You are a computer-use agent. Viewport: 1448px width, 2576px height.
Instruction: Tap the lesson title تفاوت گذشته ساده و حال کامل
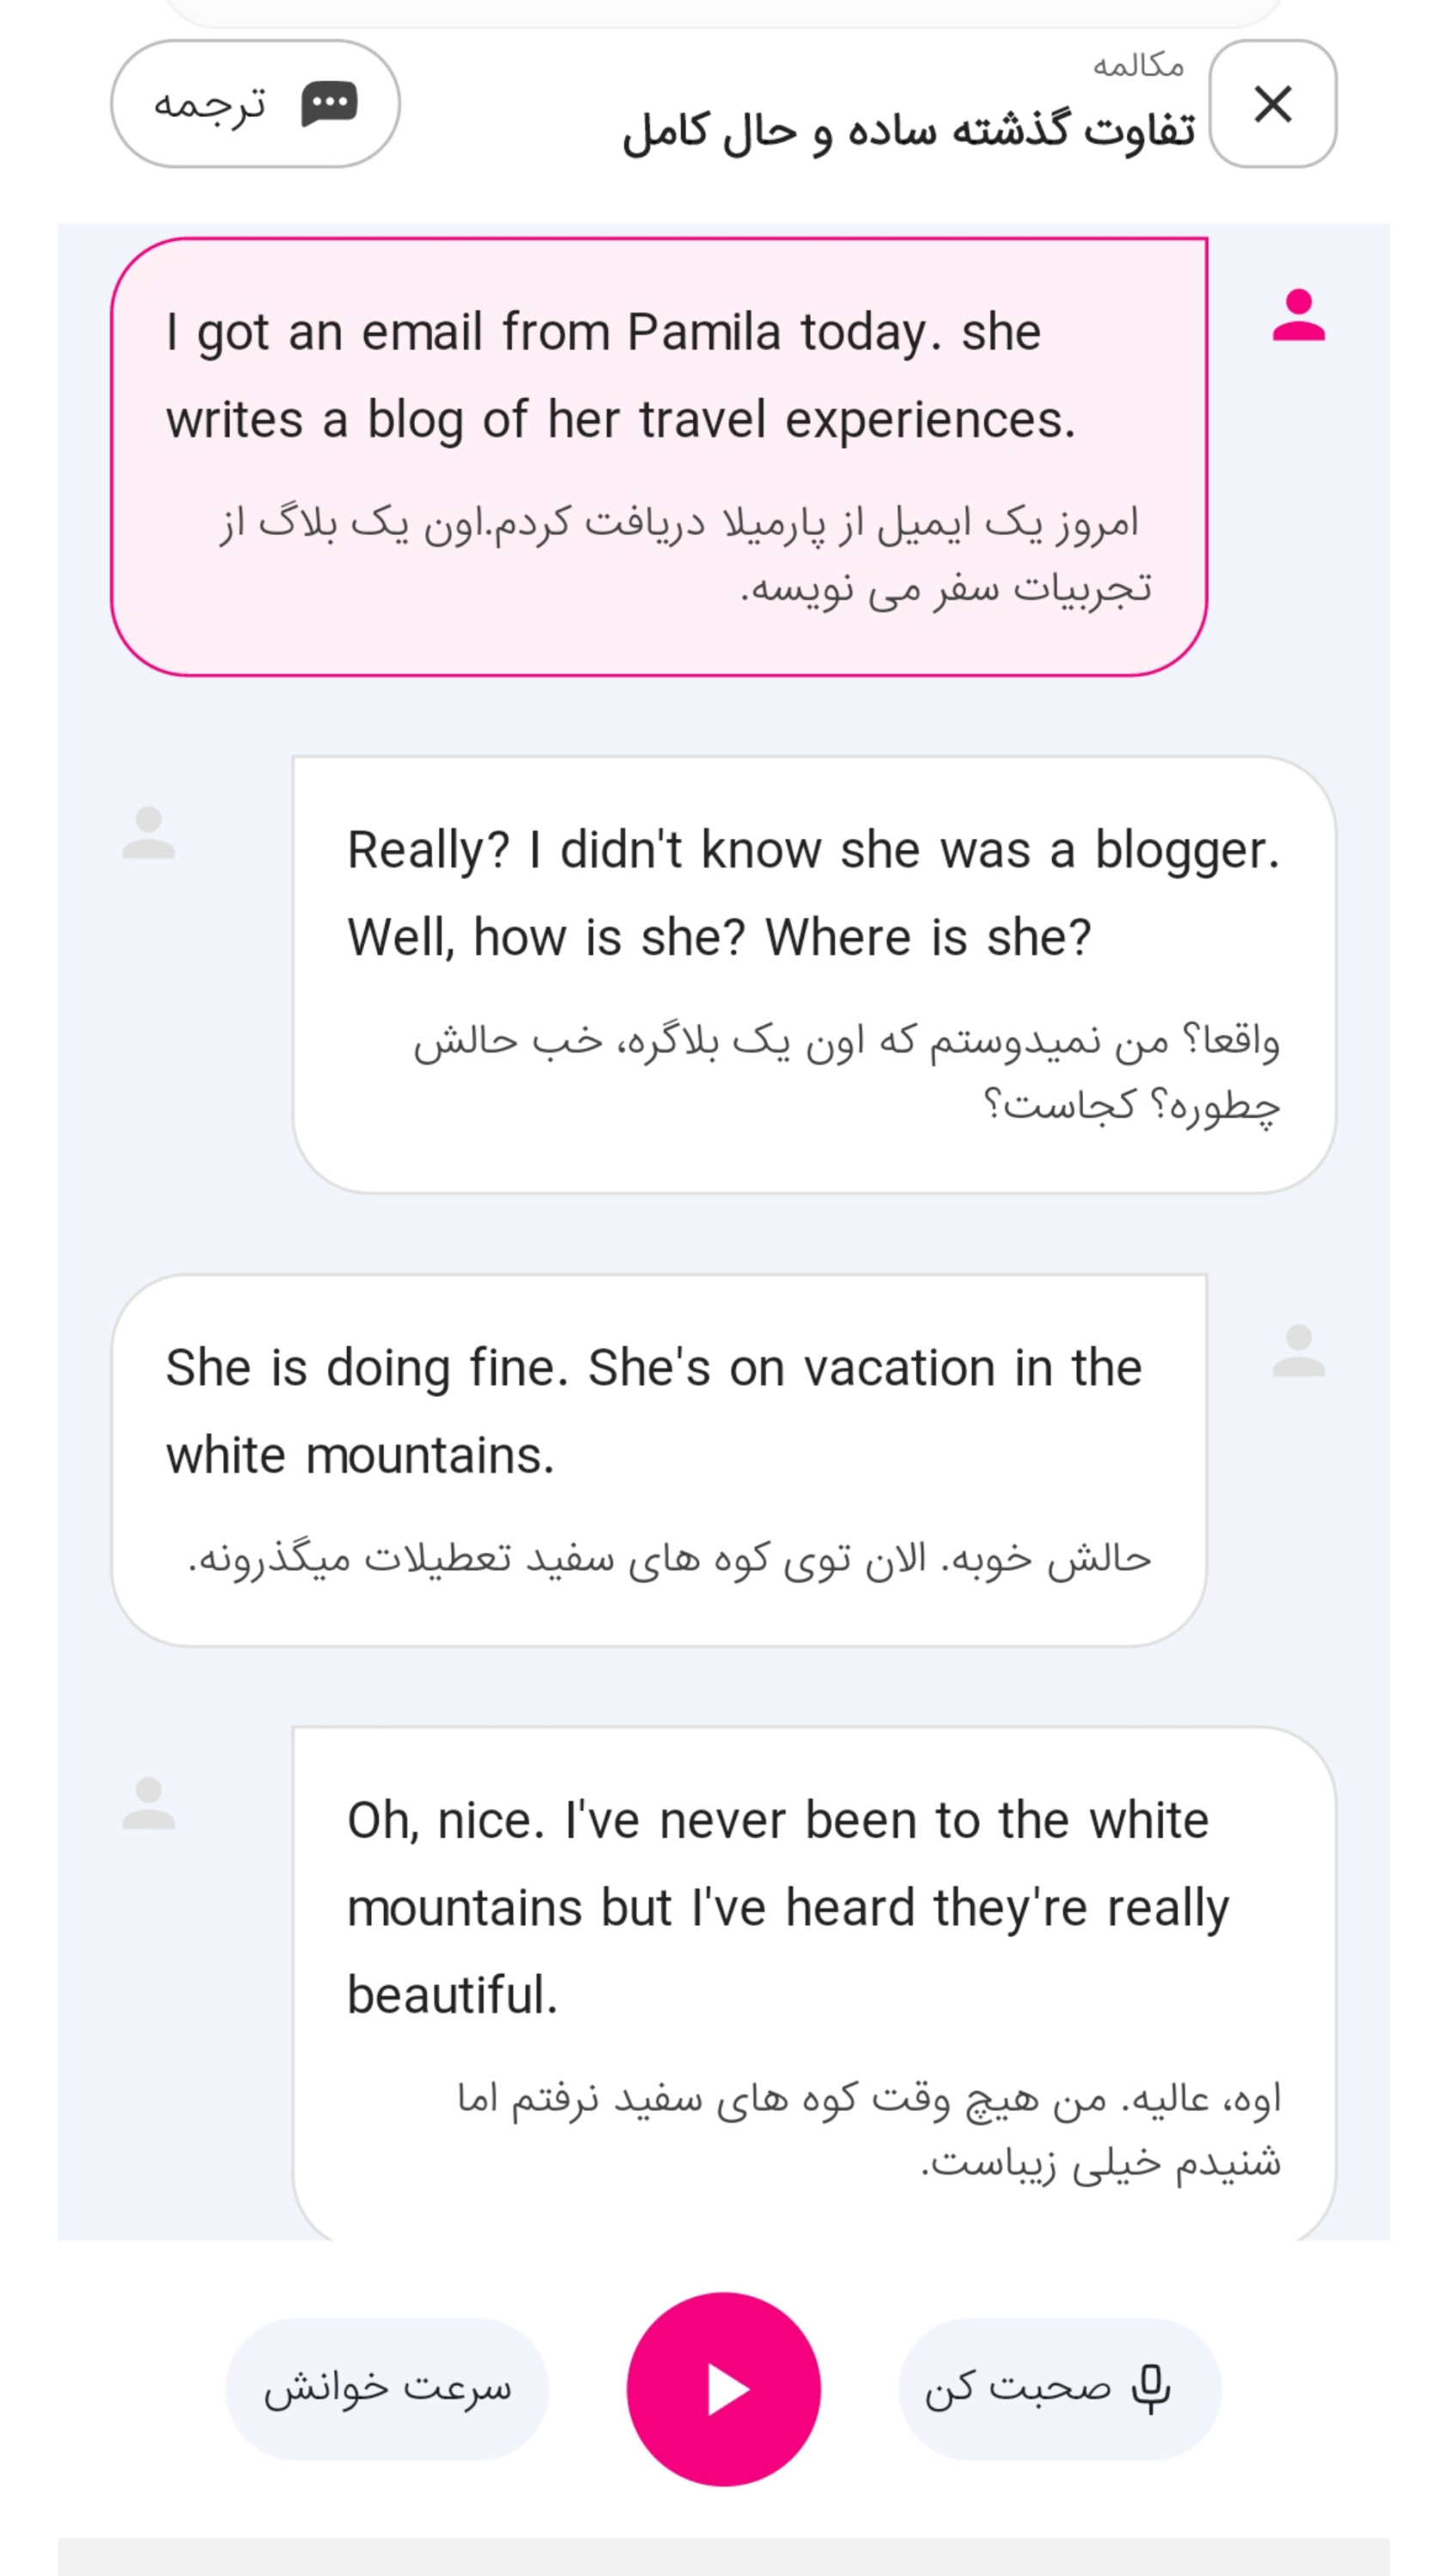tap(908, 131)
